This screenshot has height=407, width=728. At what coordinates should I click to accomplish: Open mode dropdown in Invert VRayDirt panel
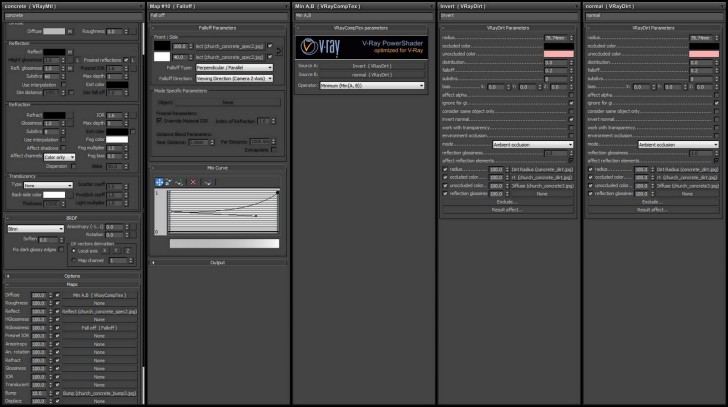(533, 145)
